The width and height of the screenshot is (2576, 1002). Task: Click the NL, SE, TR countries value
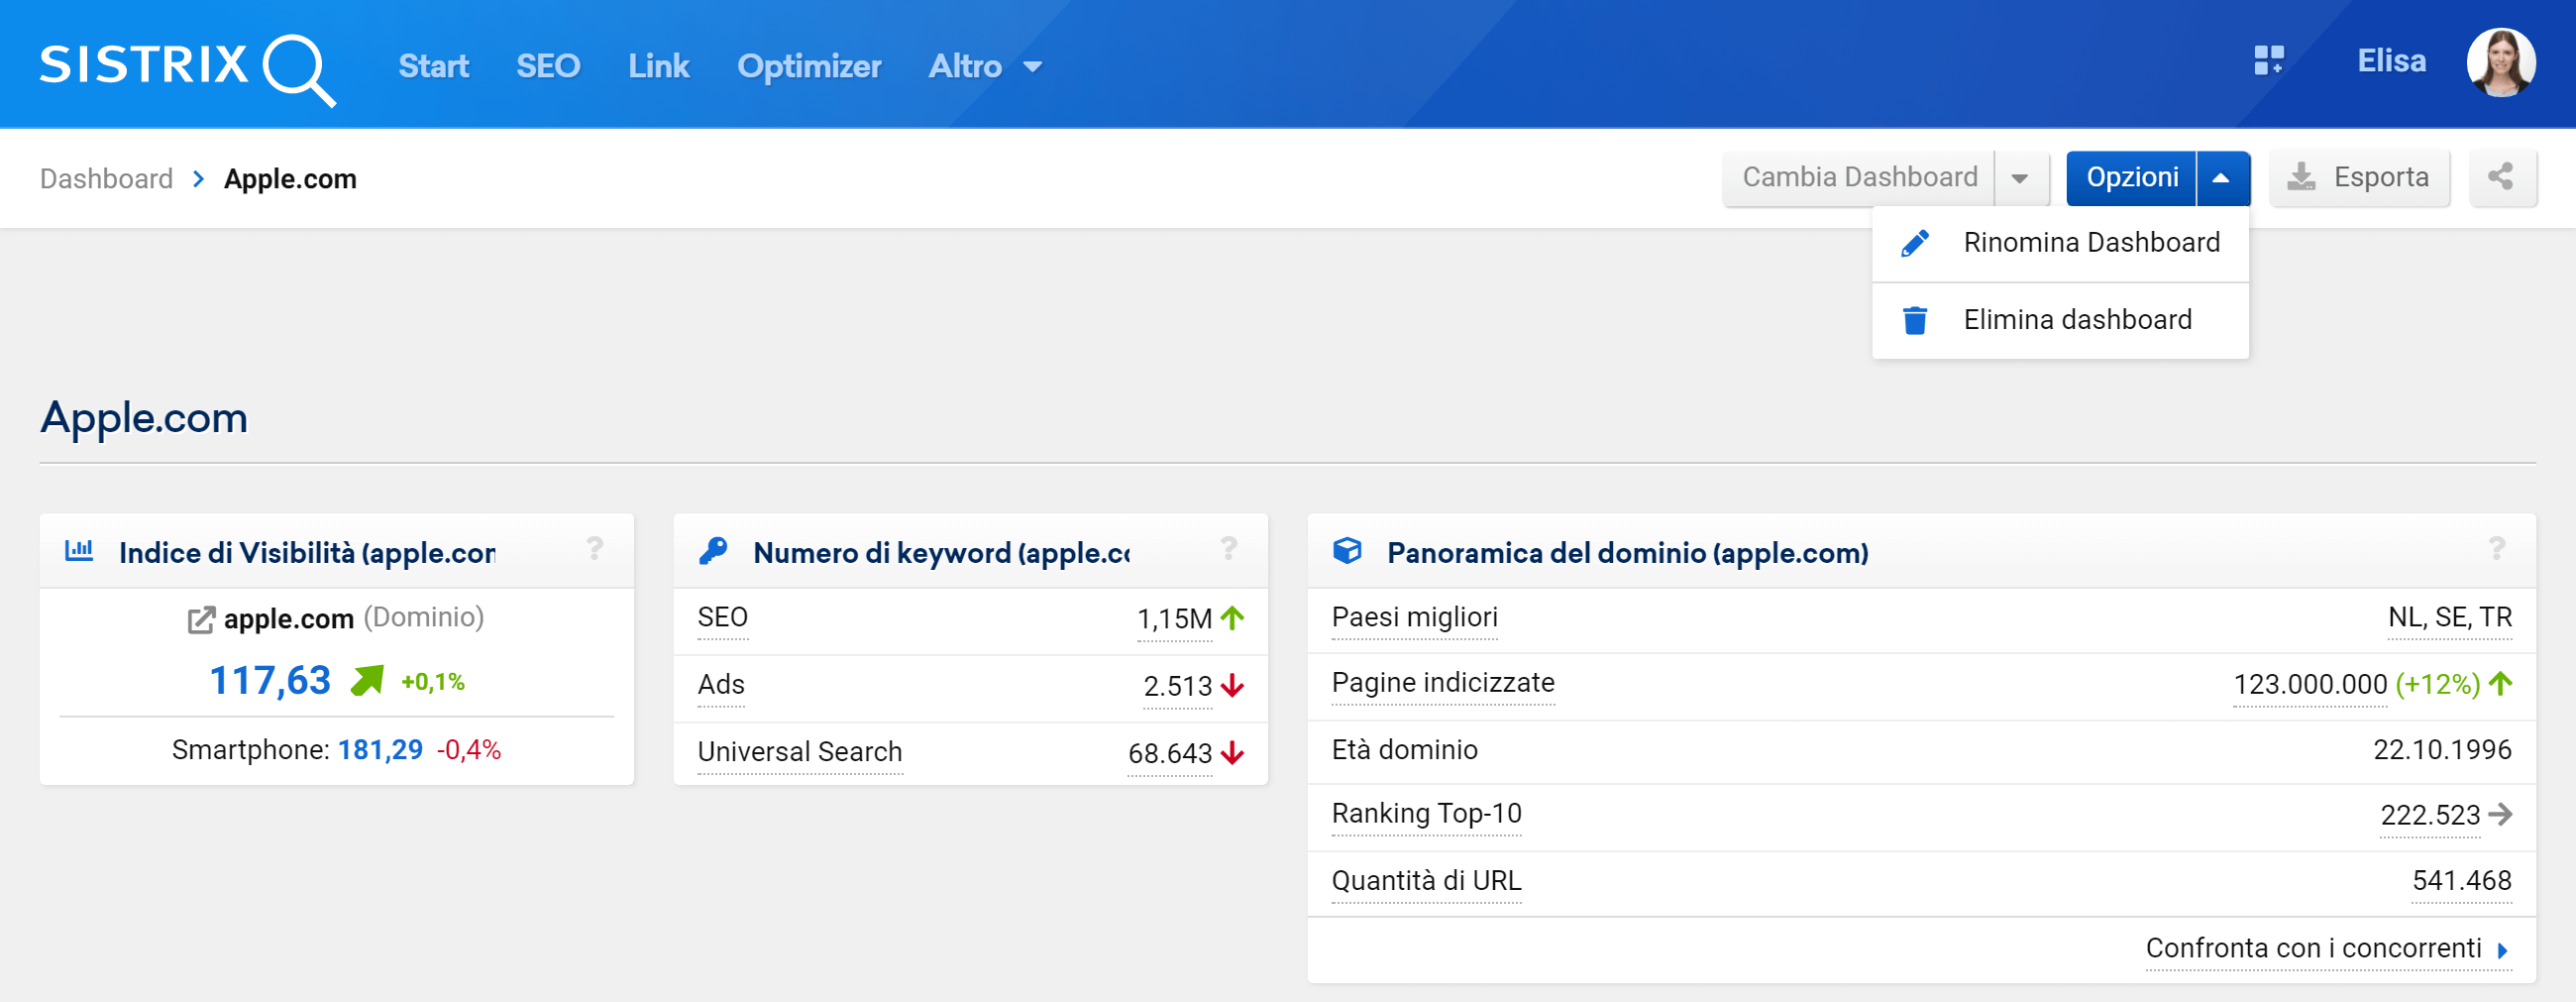tap(2449, 617)
